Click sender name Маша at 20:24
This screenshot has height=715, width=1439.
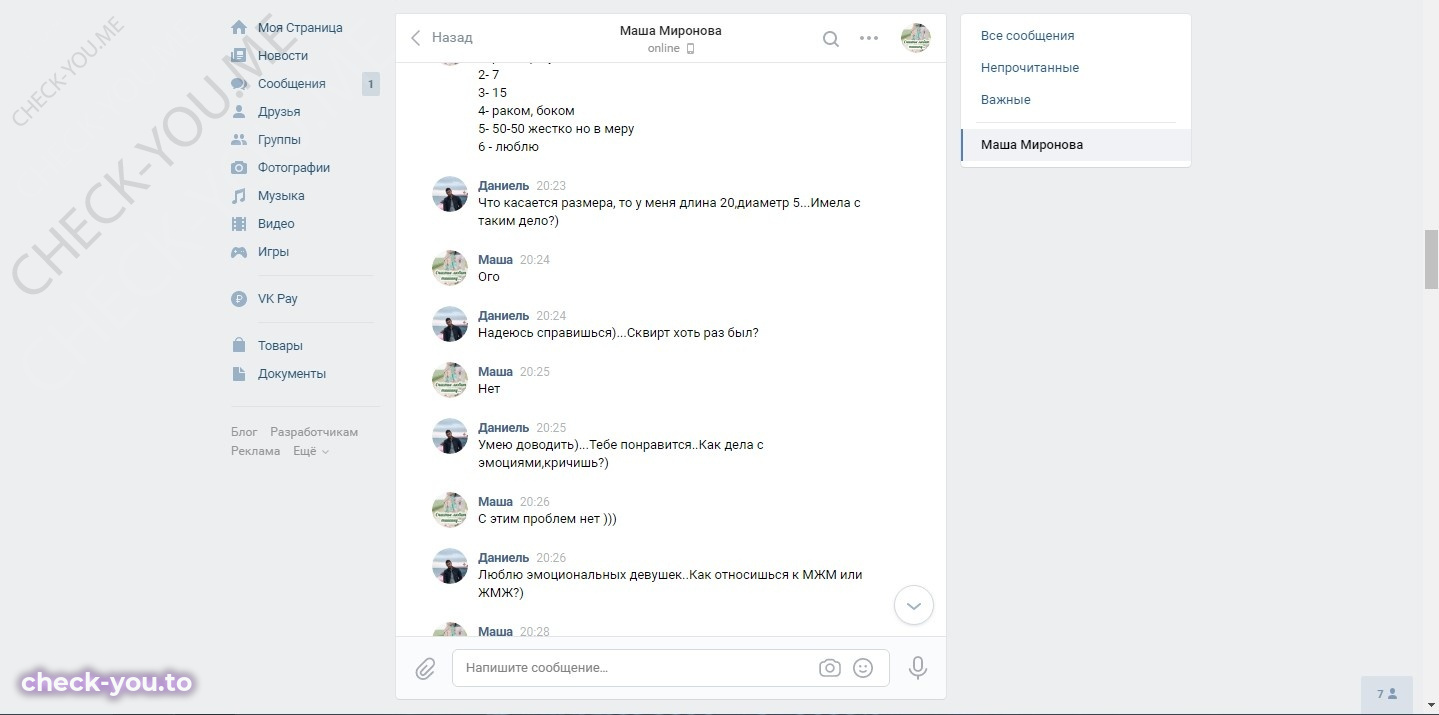tap(495, 260)
